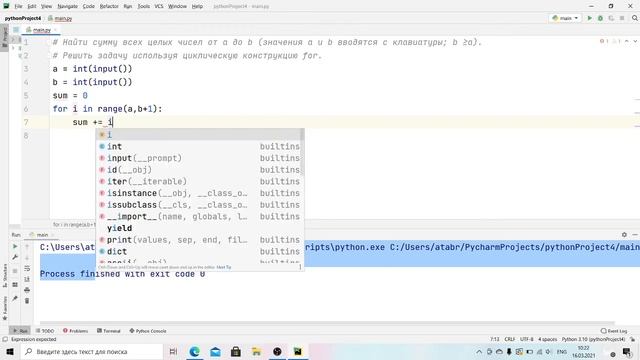Open Python Console tool window tab
Screen dimensions: 640x360
tap(148, 331)
